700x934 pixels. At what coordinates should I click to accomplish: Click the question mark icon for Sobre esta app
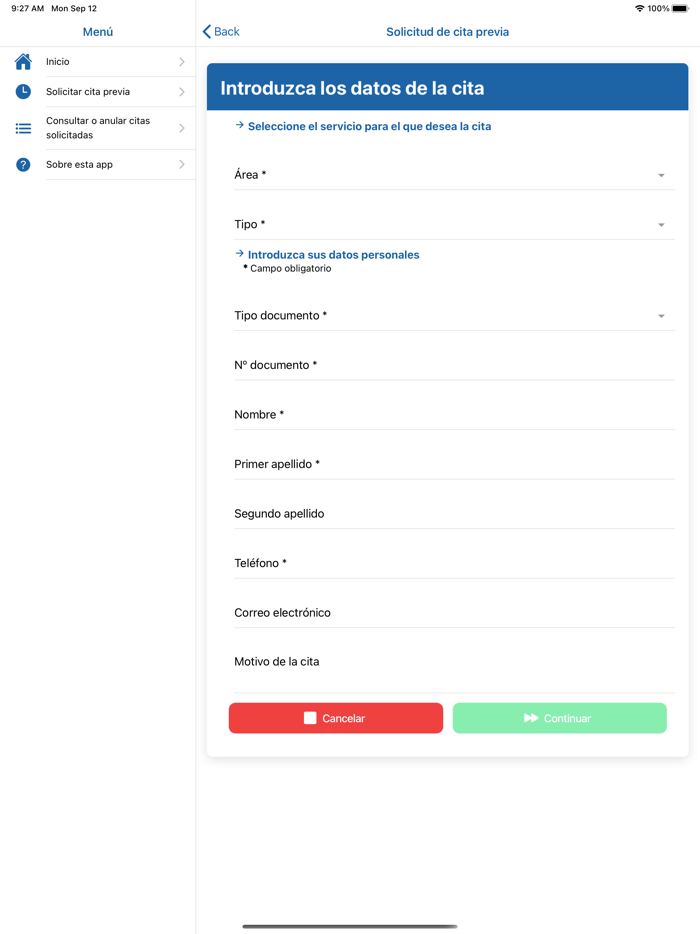(x=23, y=164)
